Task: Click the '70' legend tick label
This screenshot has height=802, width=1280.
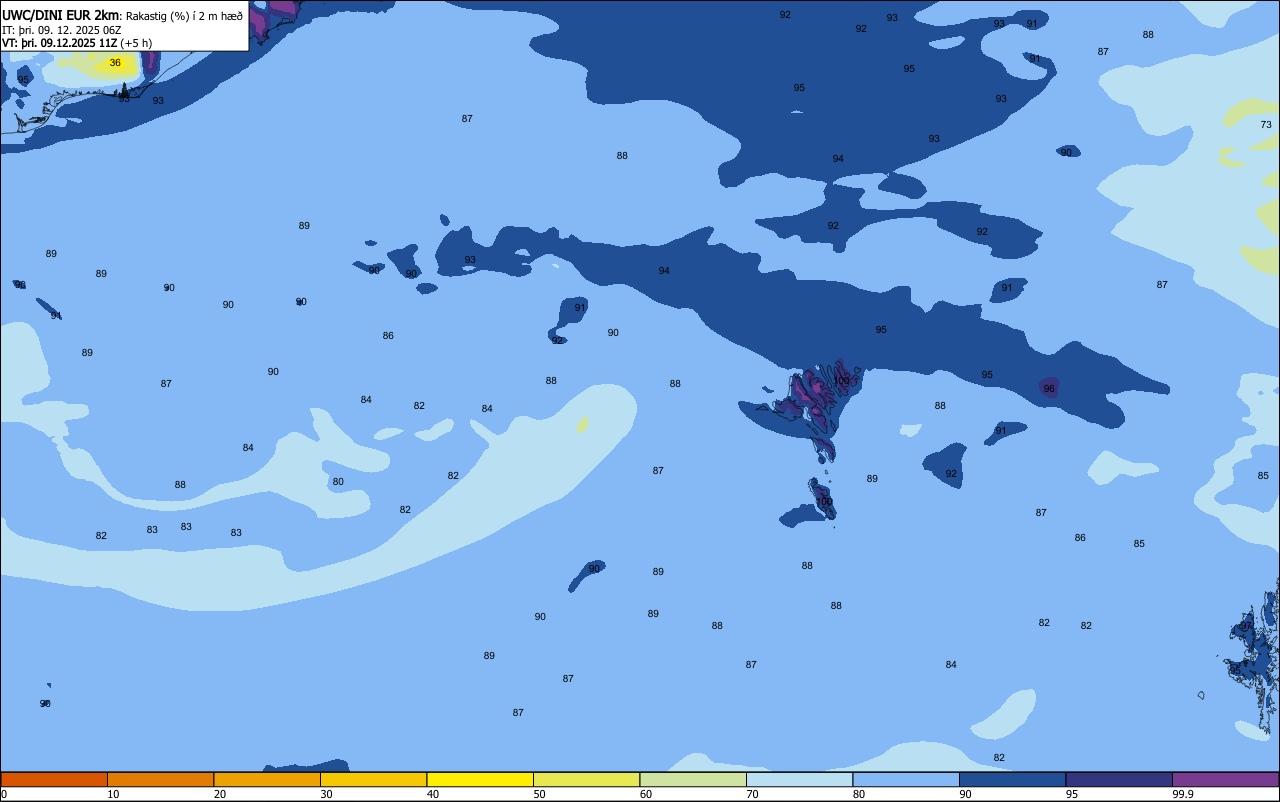Action: pos(753,794)
